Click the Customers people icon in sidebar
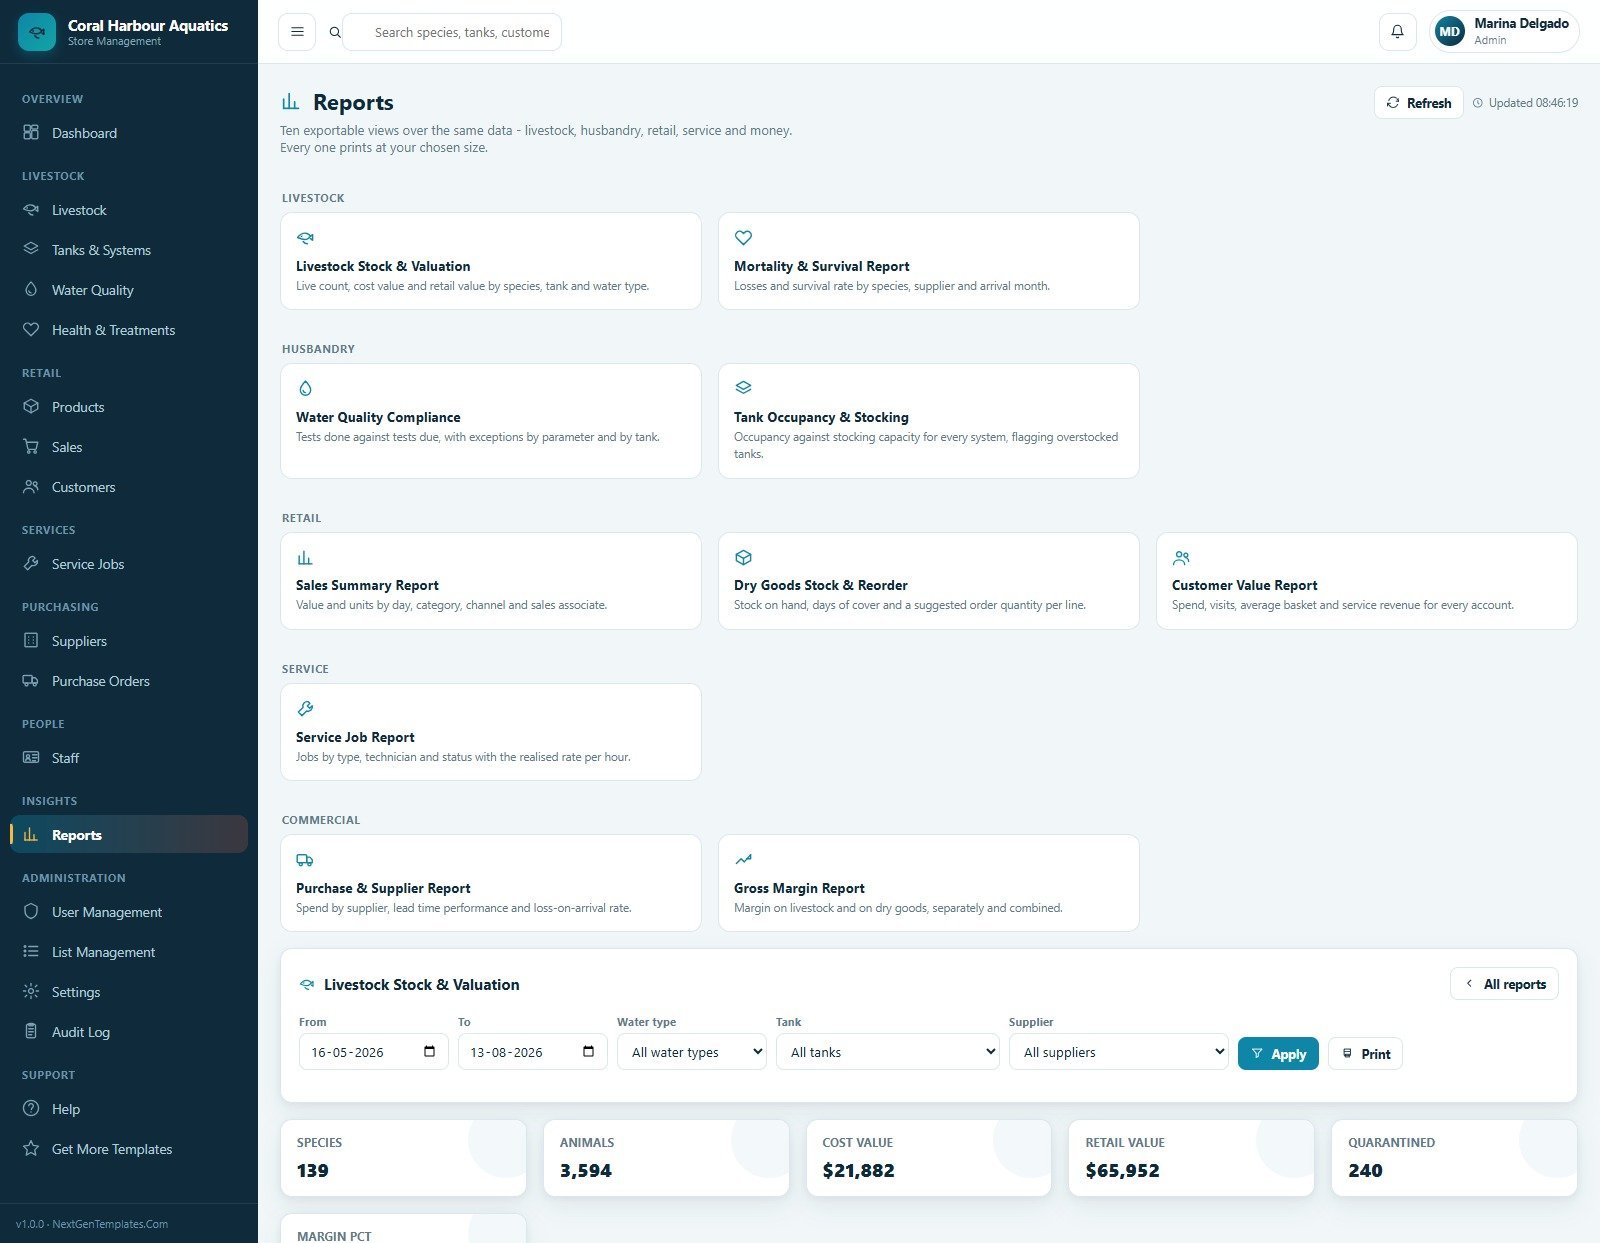 click(x=31, y=486)
